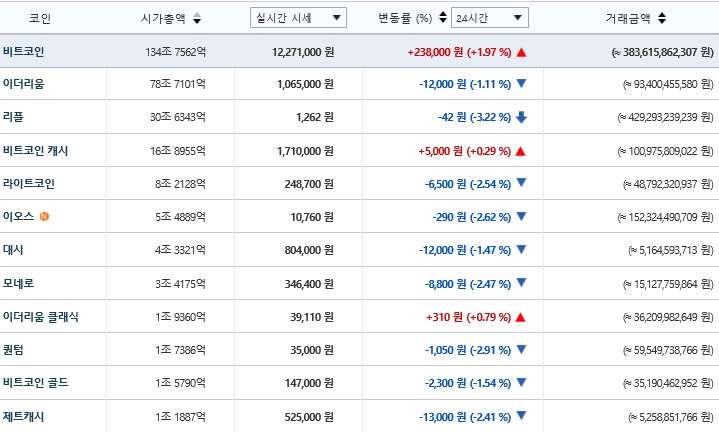Click the red up arrow in 이더리움 클래식 row
The image size is (719, 432).
point(520,317)
